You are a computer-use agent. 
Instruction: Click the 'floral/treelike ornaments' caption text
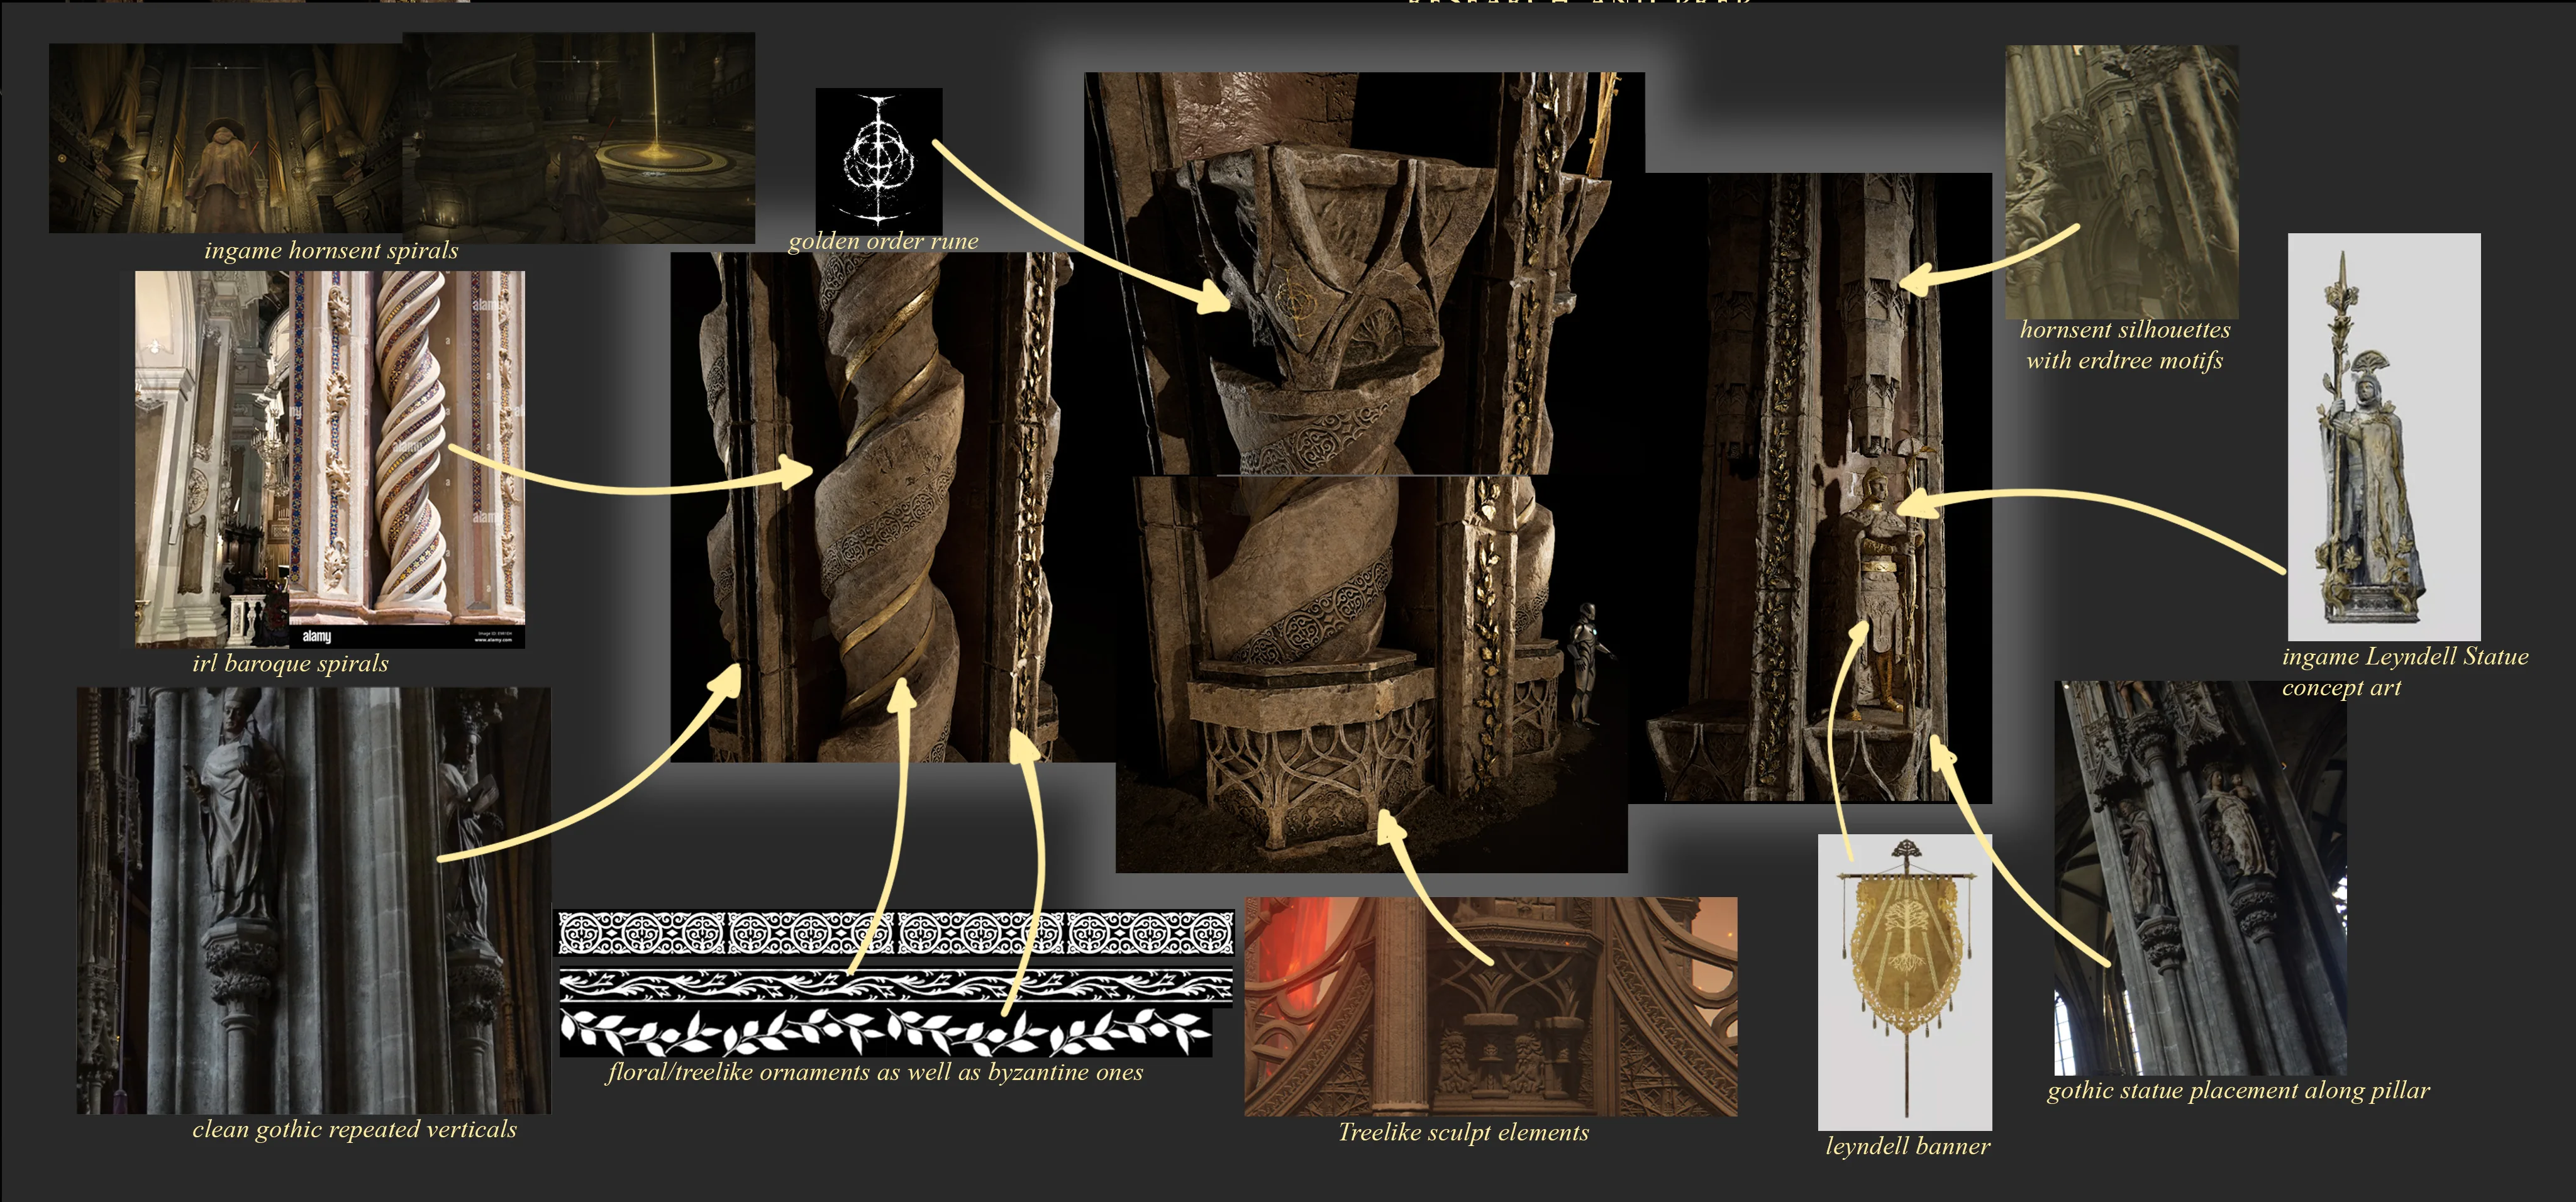coord(875,1072)
